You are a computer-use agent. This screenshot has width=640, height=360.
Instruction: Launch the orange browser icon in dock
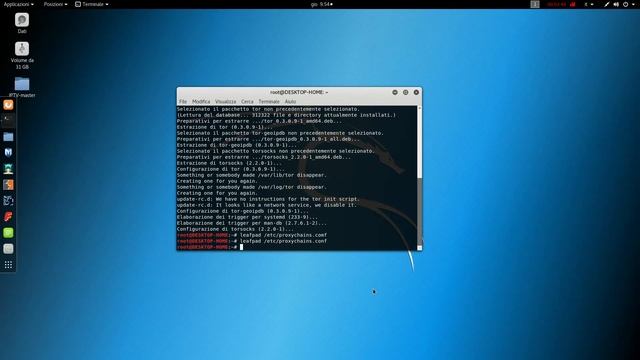point(8,105)
